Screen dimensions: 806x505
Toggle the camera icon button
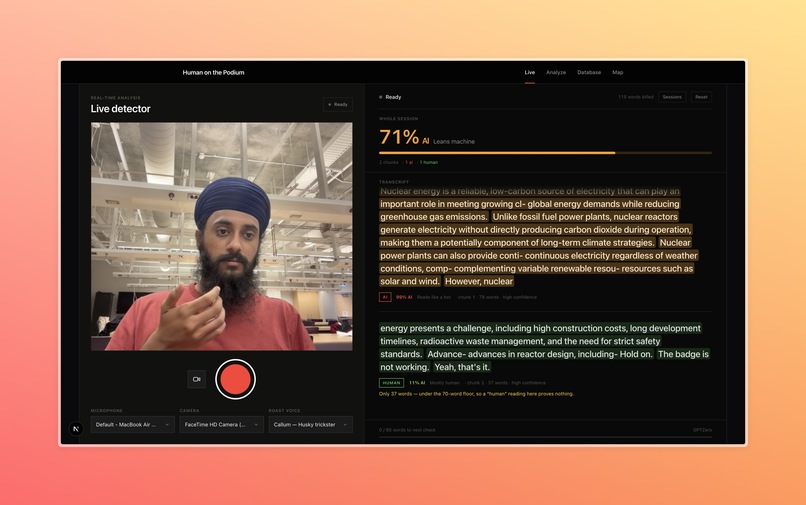coord(196,379)
